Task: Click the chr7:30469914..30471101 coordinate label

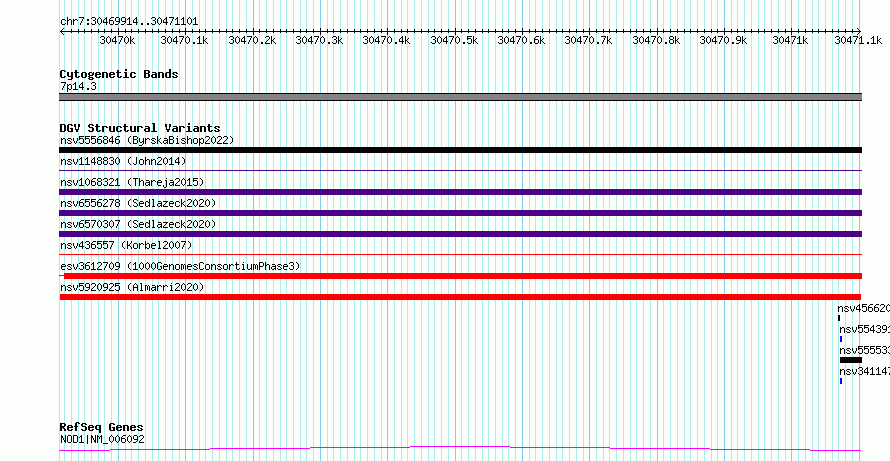Action: tap(129, 22)
